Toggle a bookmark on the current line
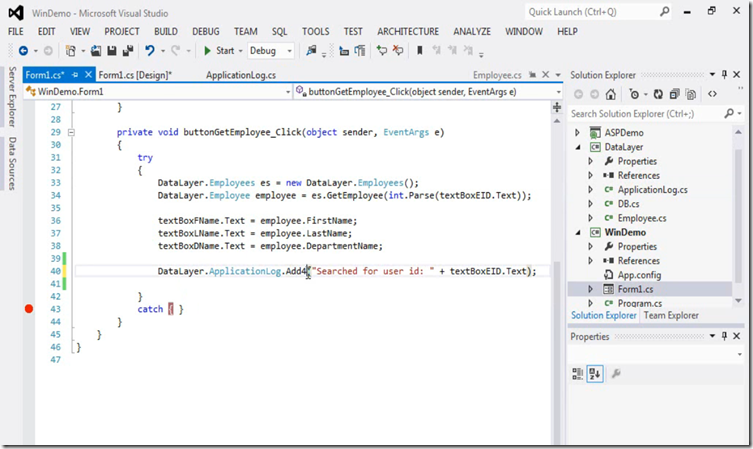 [x=420, y=50]
